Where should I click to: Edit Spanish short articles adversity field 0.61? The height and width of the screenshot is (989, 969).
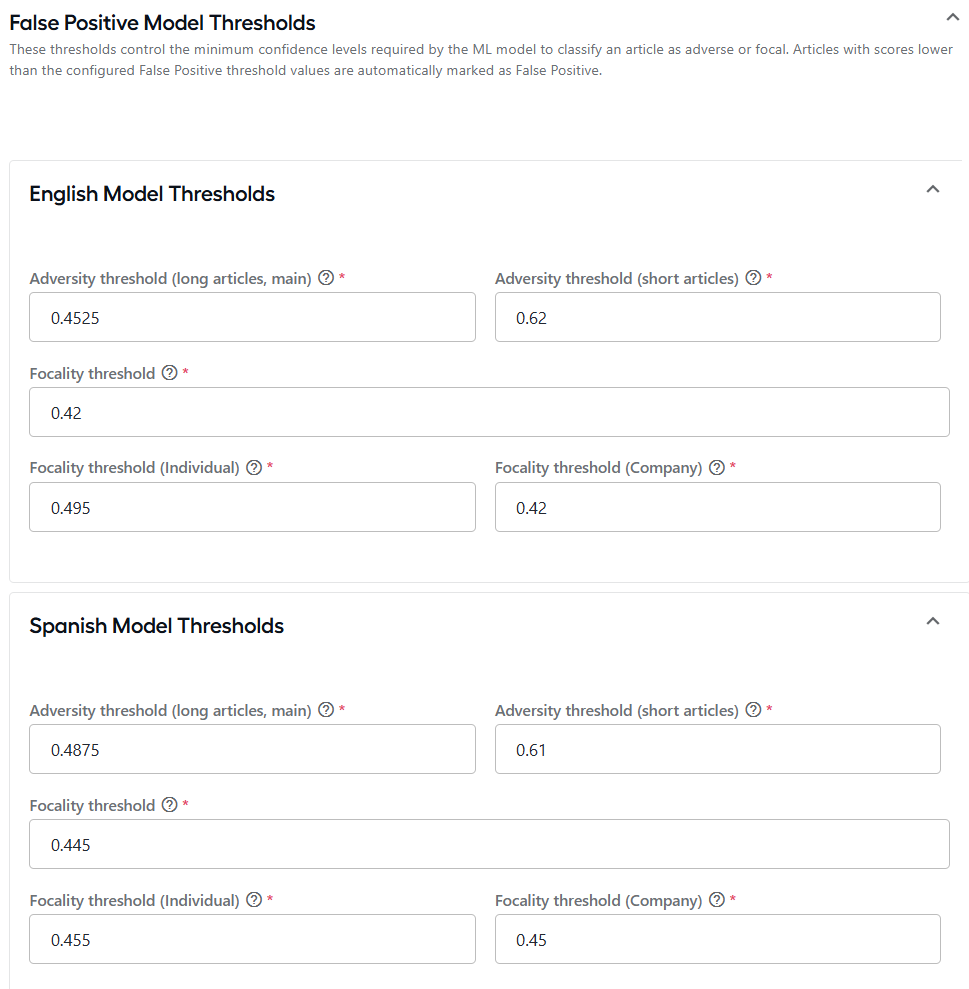click(718, 749)
